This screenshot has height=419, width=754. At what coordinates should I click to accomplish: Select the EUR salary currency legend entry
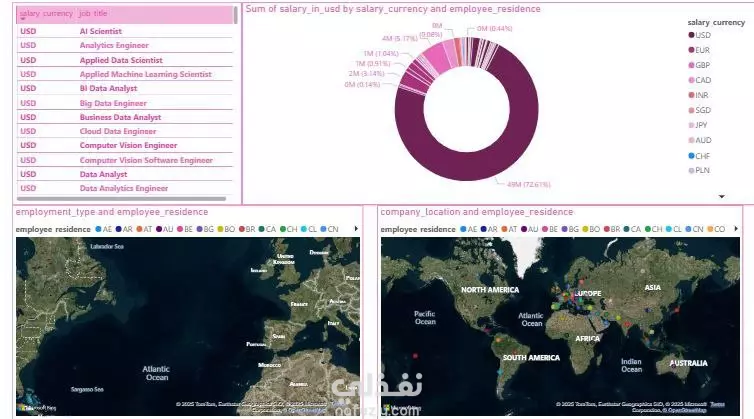click(699, 50)
